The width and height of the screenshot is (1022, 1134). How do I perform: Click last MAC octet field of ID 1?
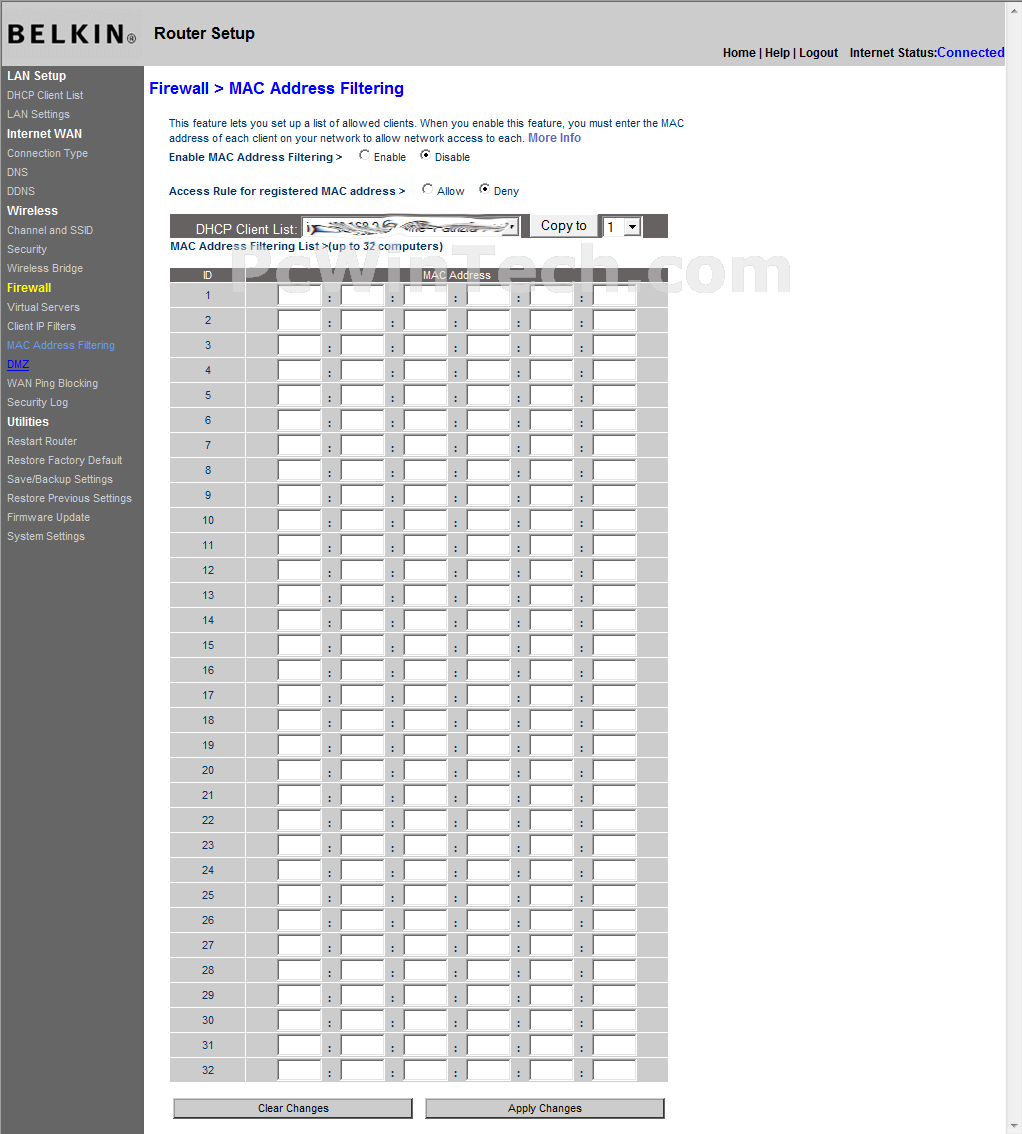point(614,296)
